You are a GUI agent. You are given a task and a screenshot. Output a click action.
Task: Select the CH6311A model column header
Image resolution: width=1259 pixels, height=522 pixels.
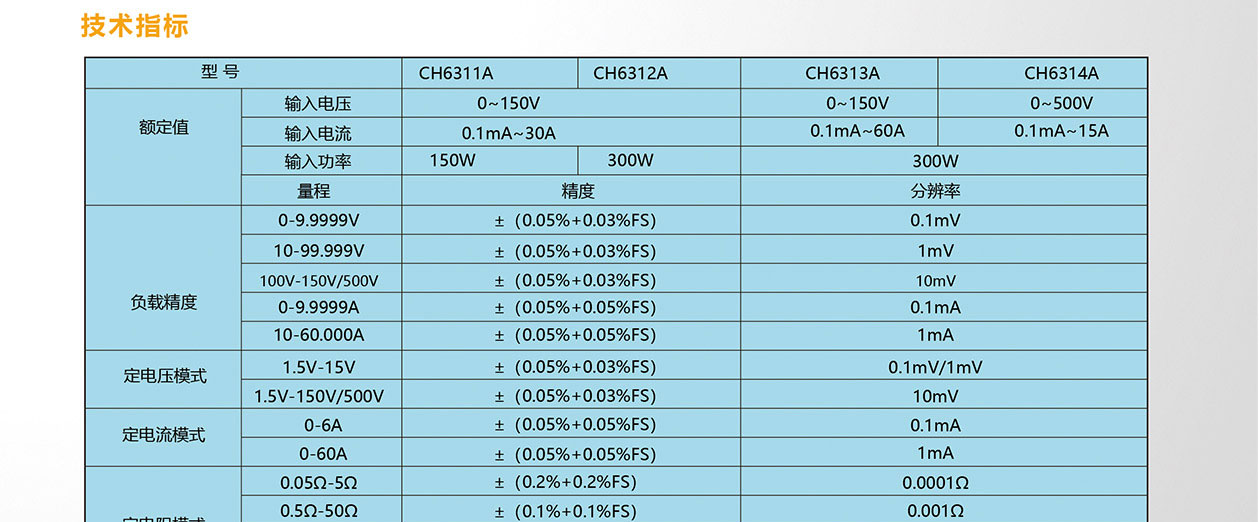pyautogui.click(x=455, y=73)
